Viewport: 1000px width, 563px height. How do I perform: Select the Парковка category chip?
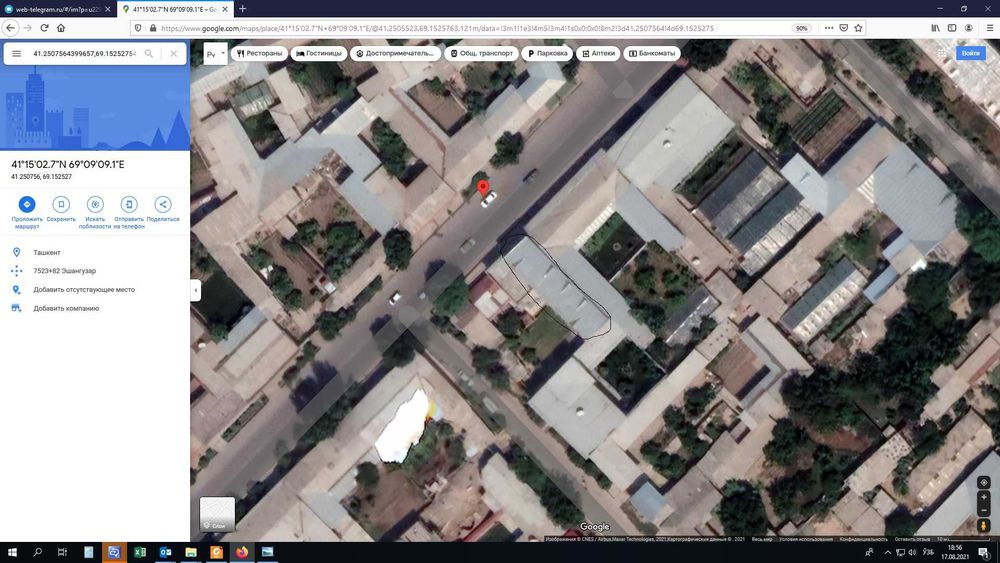(547, 54)
